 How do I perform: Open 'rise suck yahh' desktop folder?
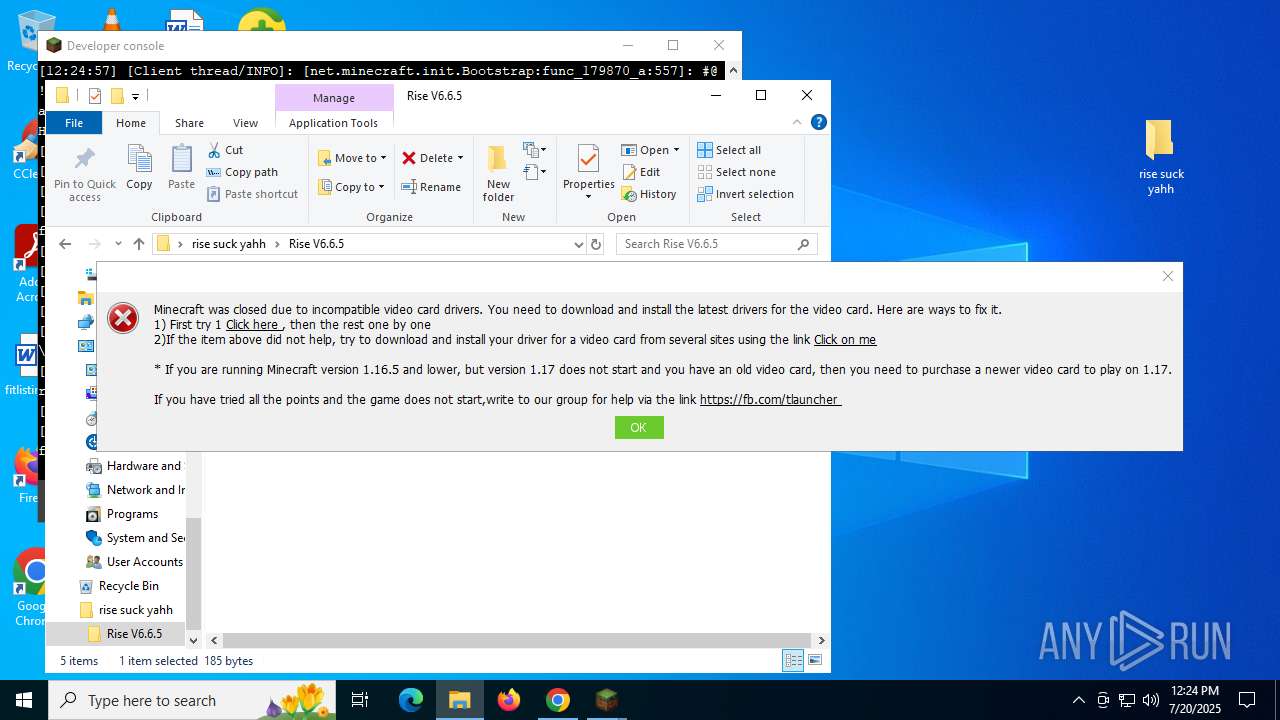pyautogui.click(x=1160, y=158)
